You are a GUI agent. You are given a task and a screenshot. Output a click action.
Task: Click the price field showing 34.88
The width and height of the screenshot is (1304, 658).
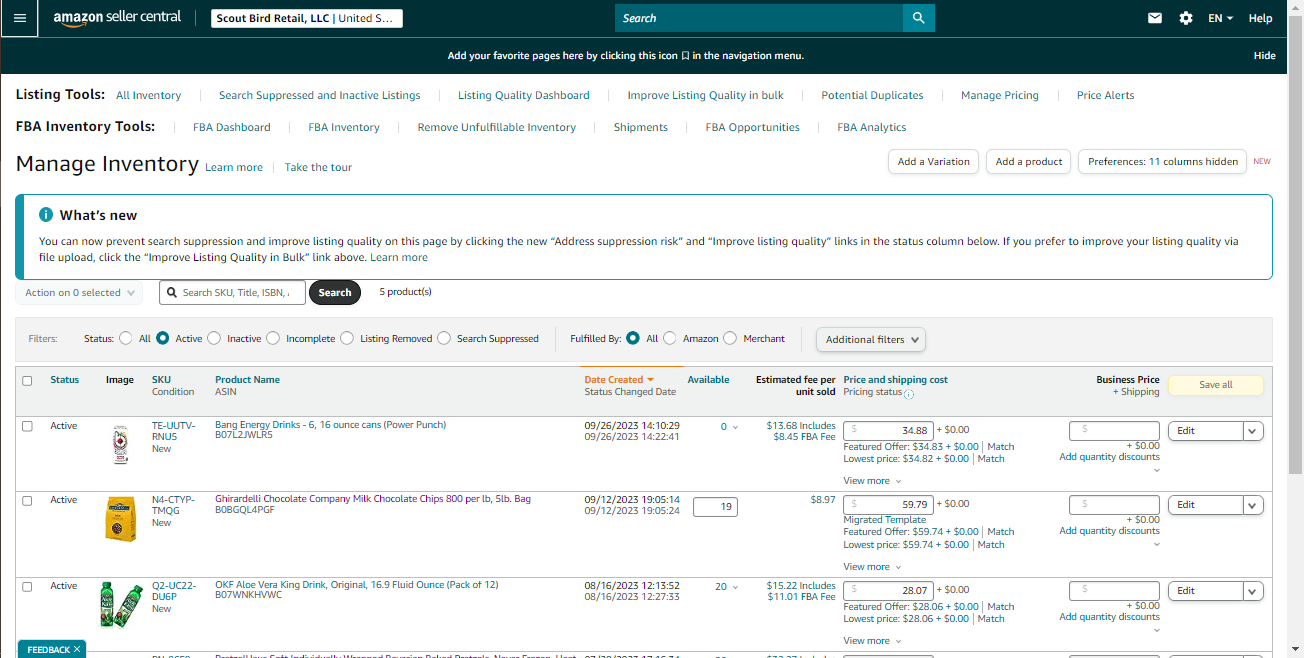pyautogui.click(x=889, y=431)
